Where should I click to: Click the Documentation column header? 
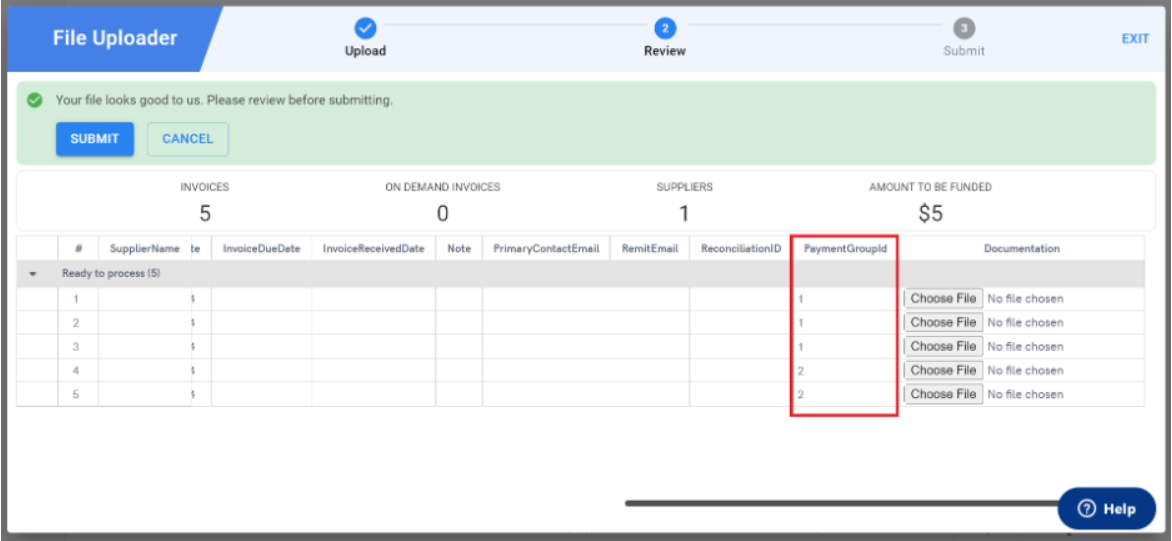[1022, 249]
